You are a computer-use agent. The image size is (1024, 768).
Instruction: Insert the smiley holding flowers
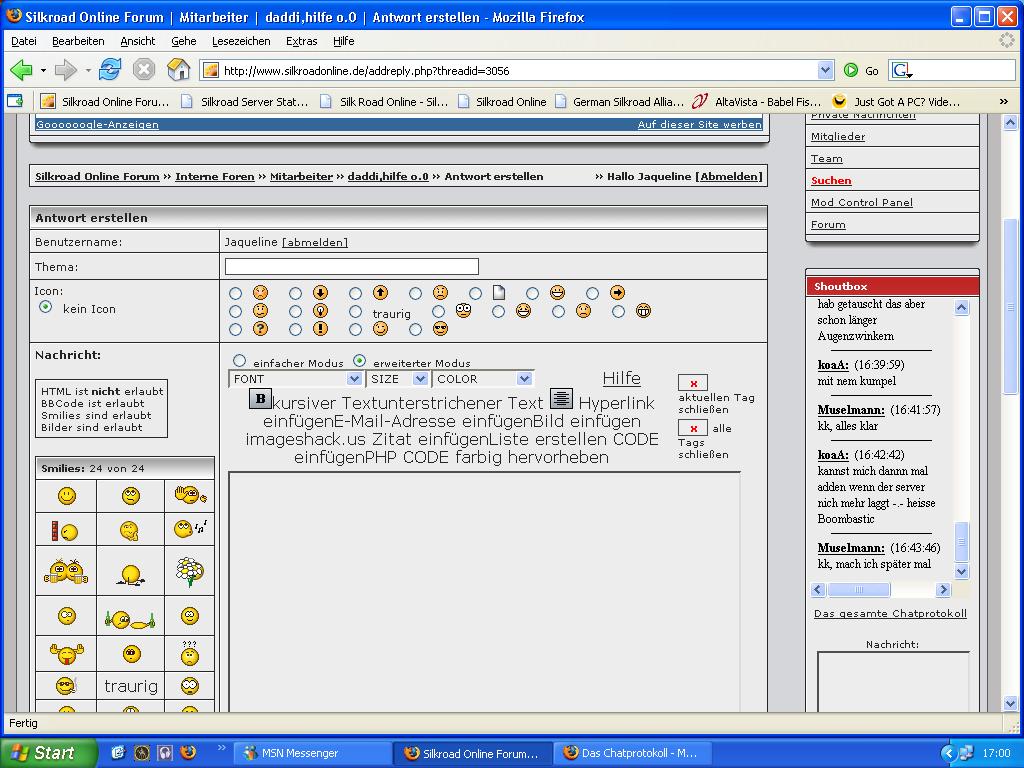189,571
